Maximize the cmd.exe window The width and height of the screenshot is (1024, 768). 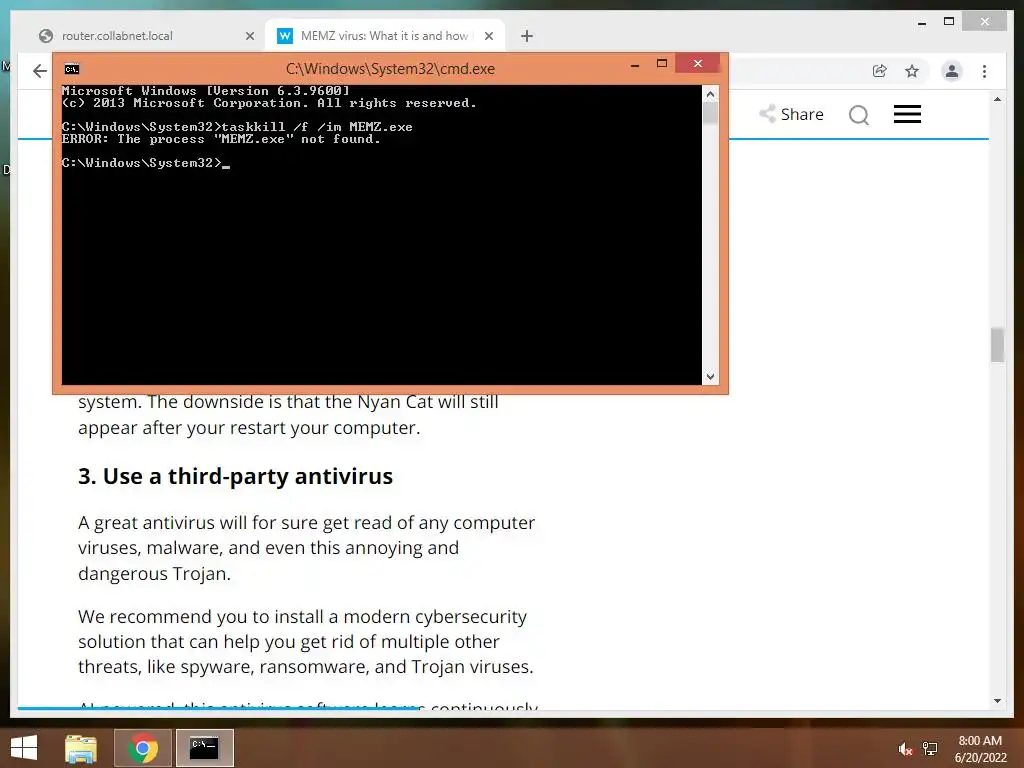click(x=662, y=63)
